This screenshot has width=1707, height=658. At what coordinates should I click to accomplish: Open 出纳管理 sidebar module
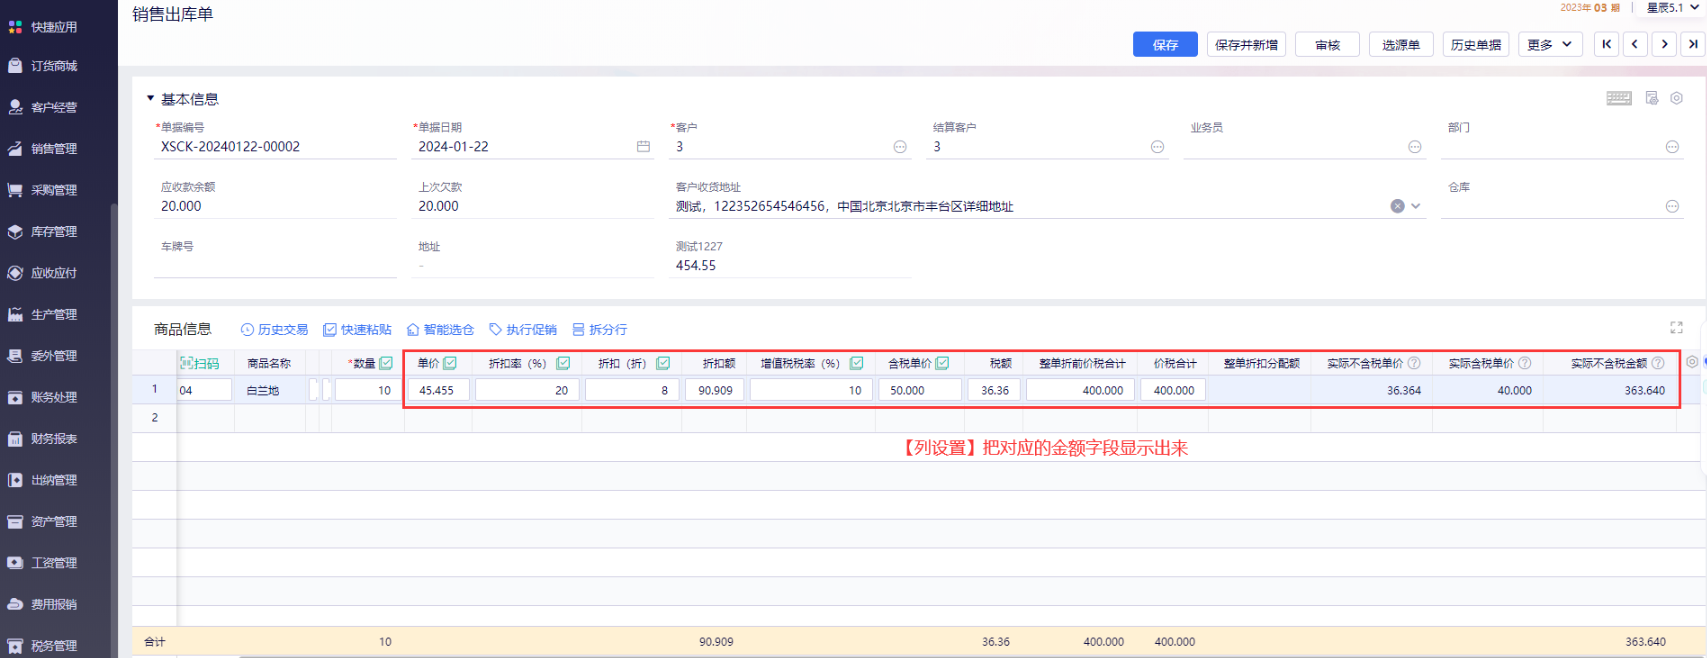[43, 481]
